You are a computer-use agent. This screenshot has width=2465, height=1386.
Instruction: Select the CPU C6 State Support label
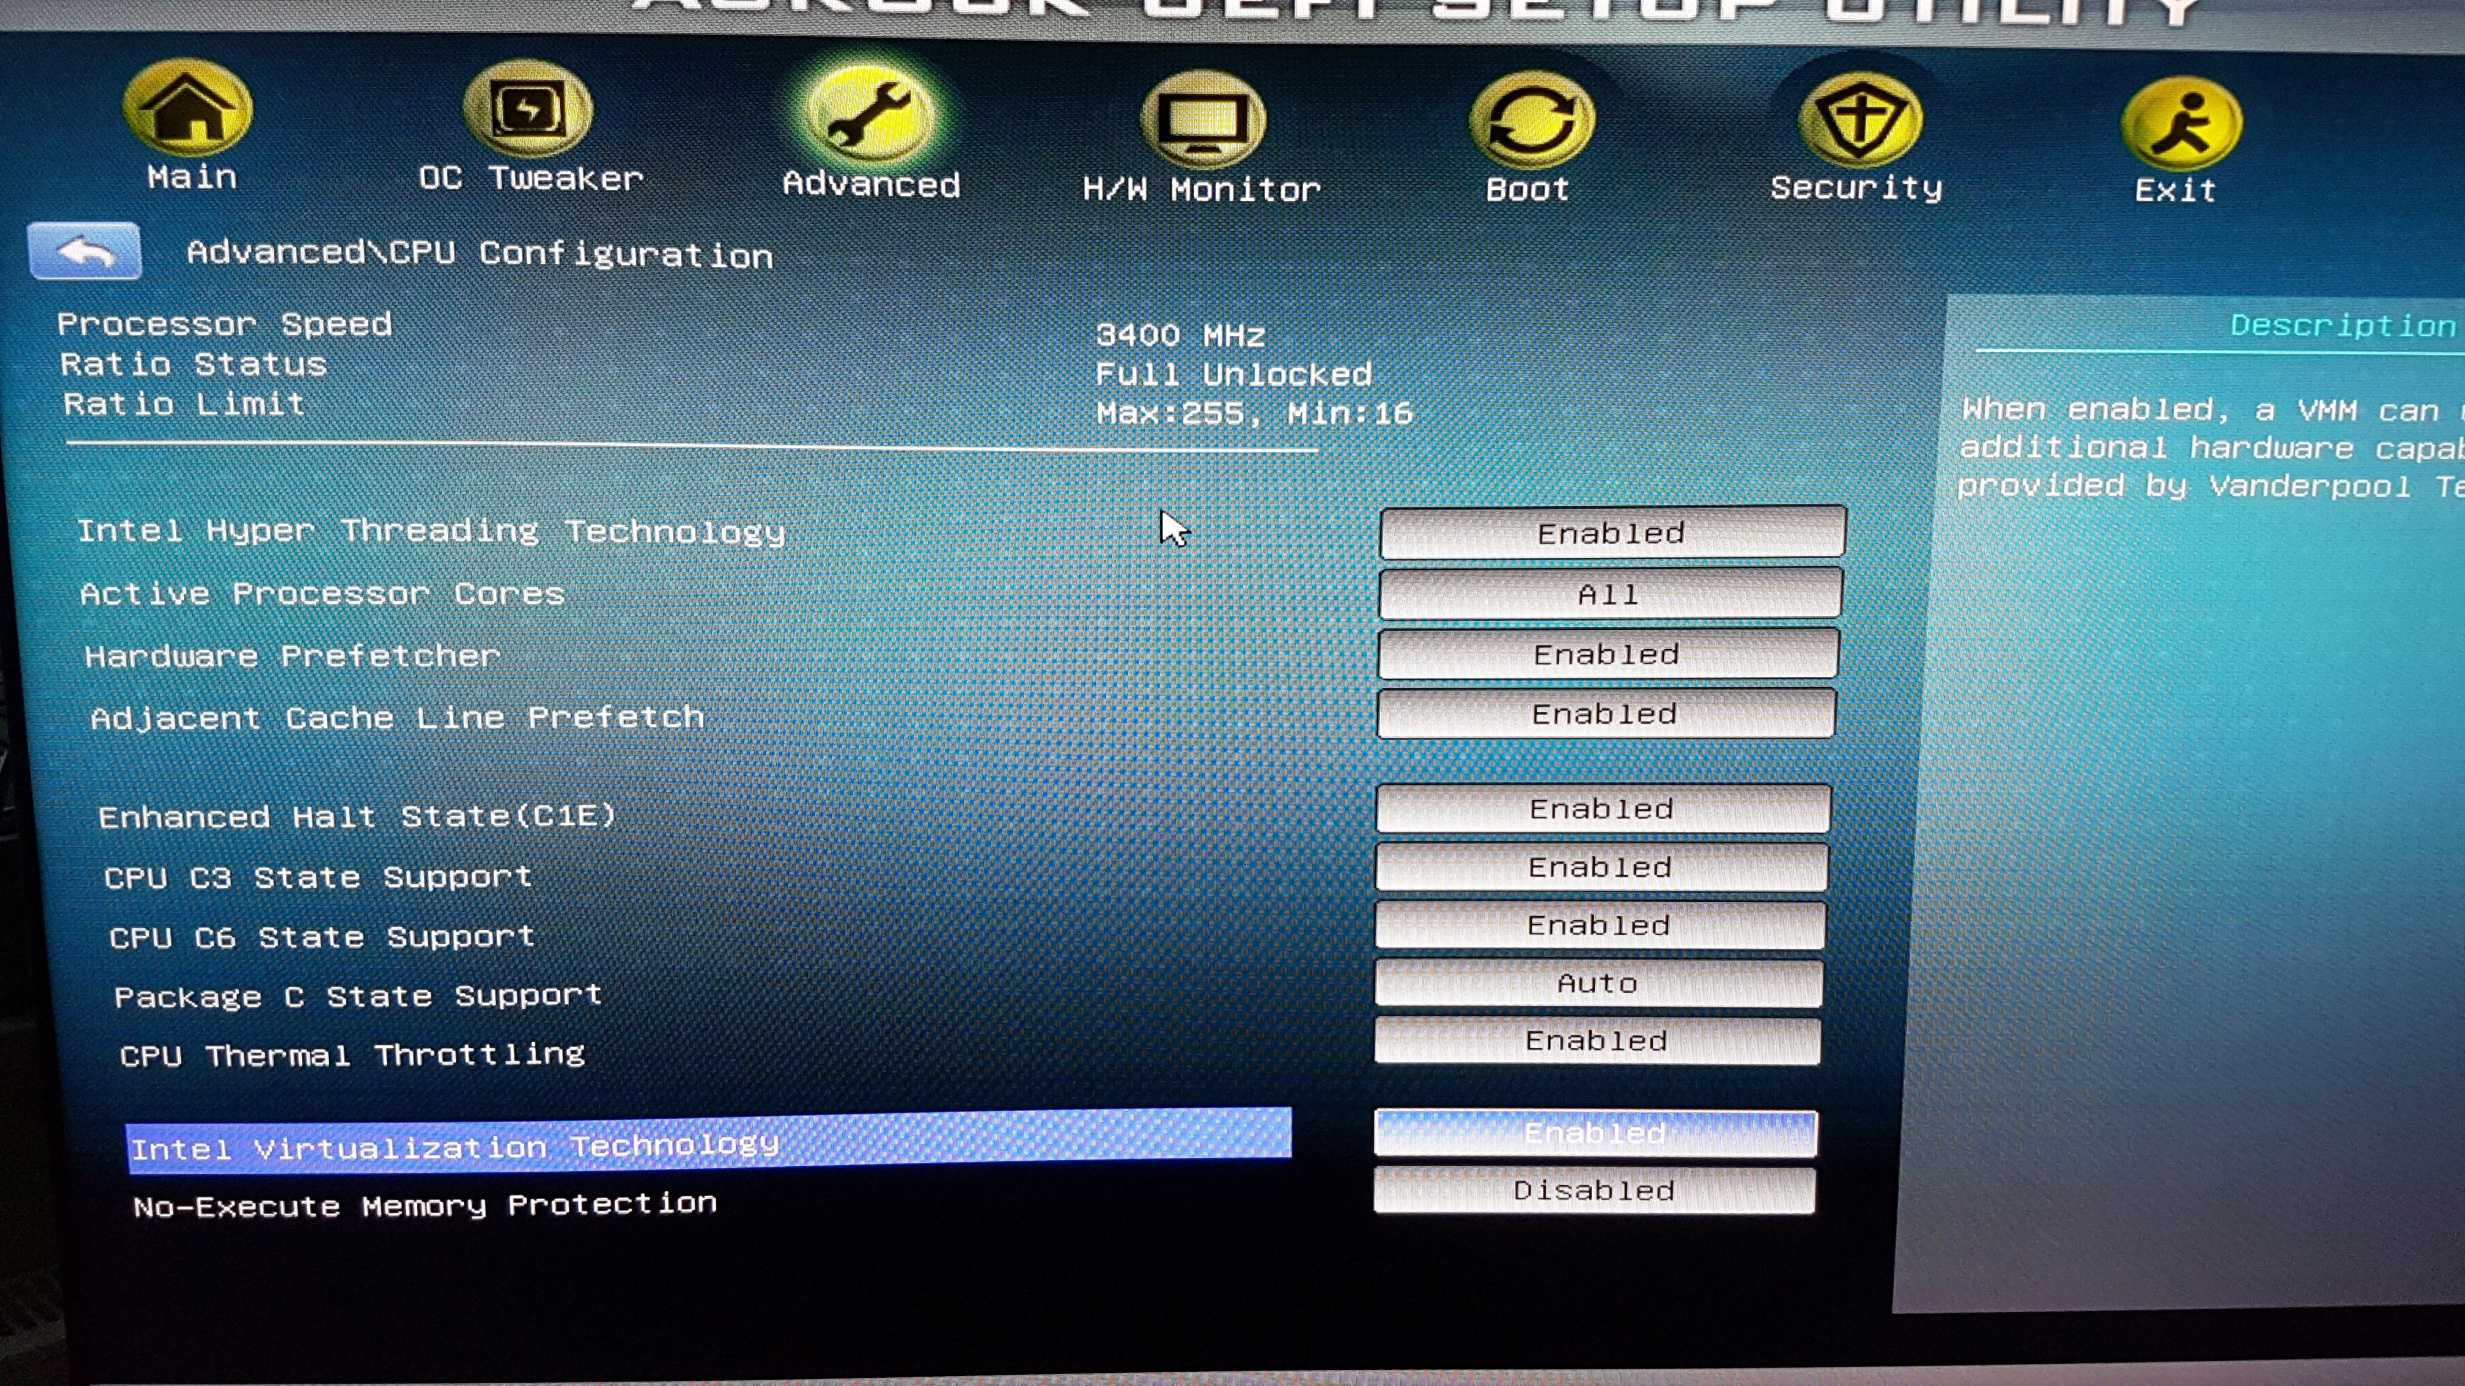(x=322, y=937)
